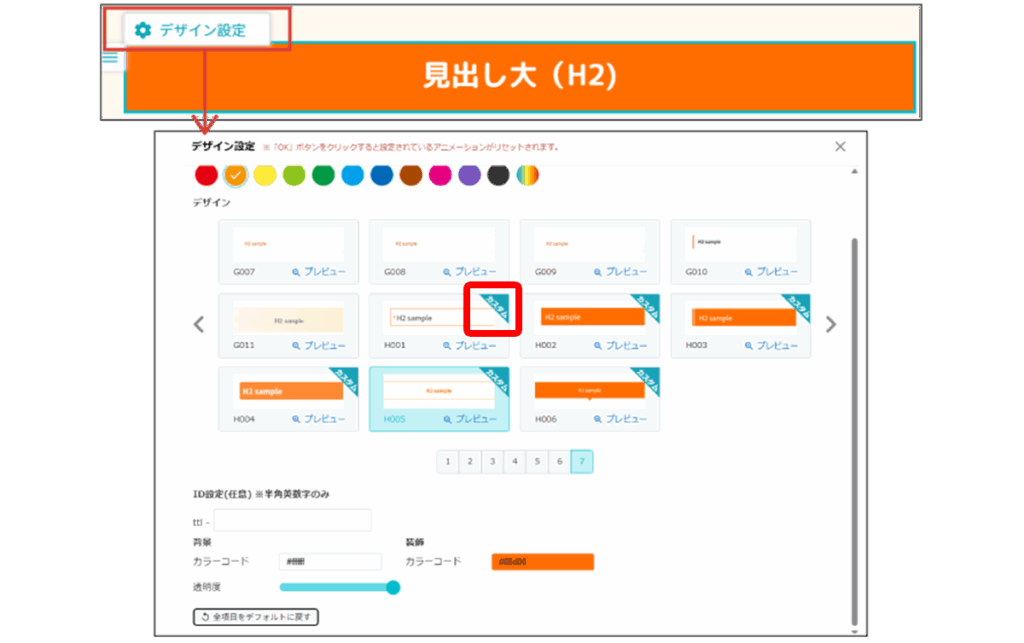
Task: Choose the purple color circle
Action: point(469,176)
